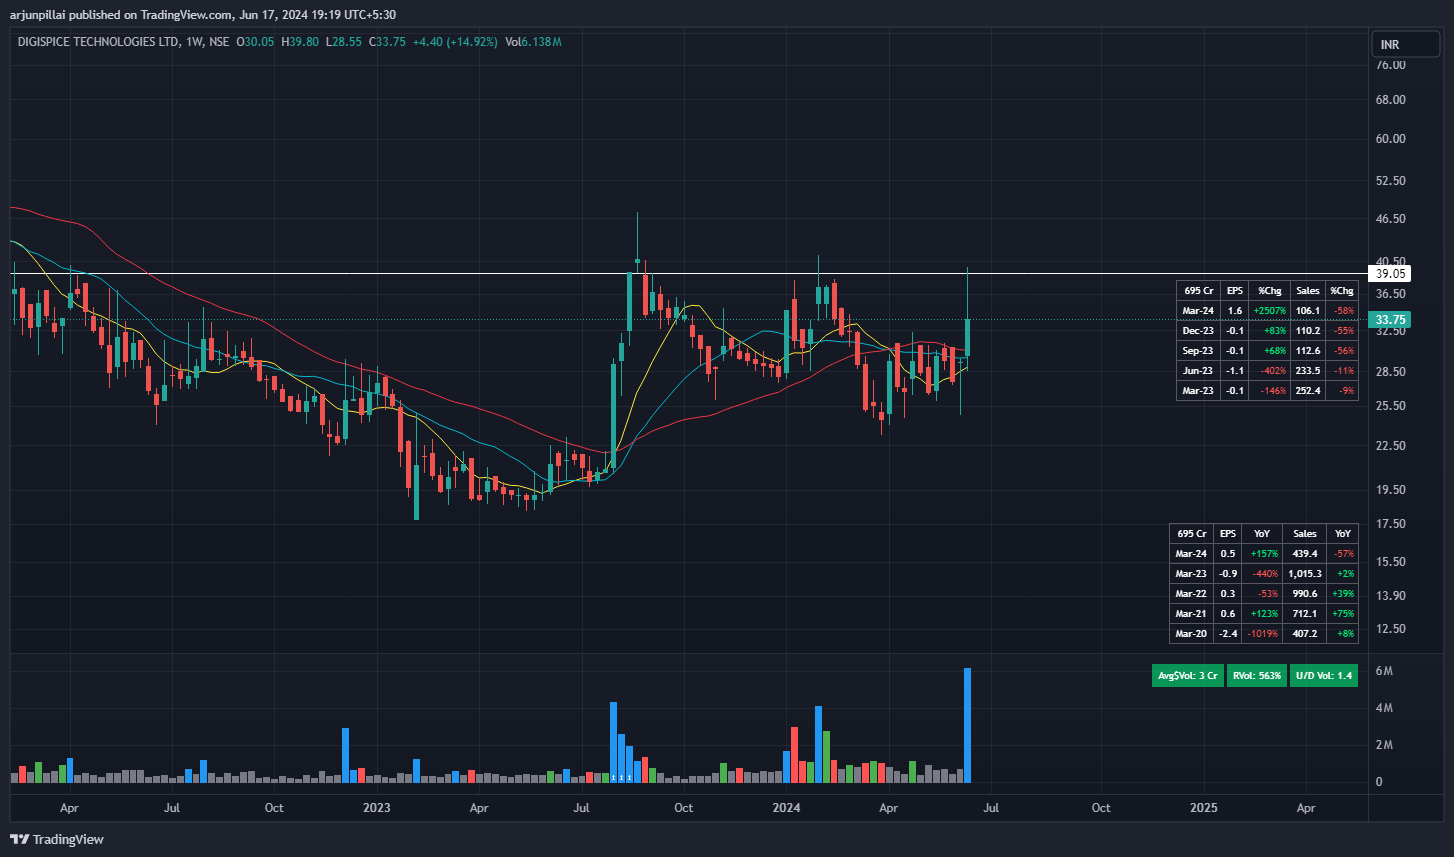Click the Mar-22 annual row cell
The width and height of the screenshot is (1454, 857).
click(1191, 594)
